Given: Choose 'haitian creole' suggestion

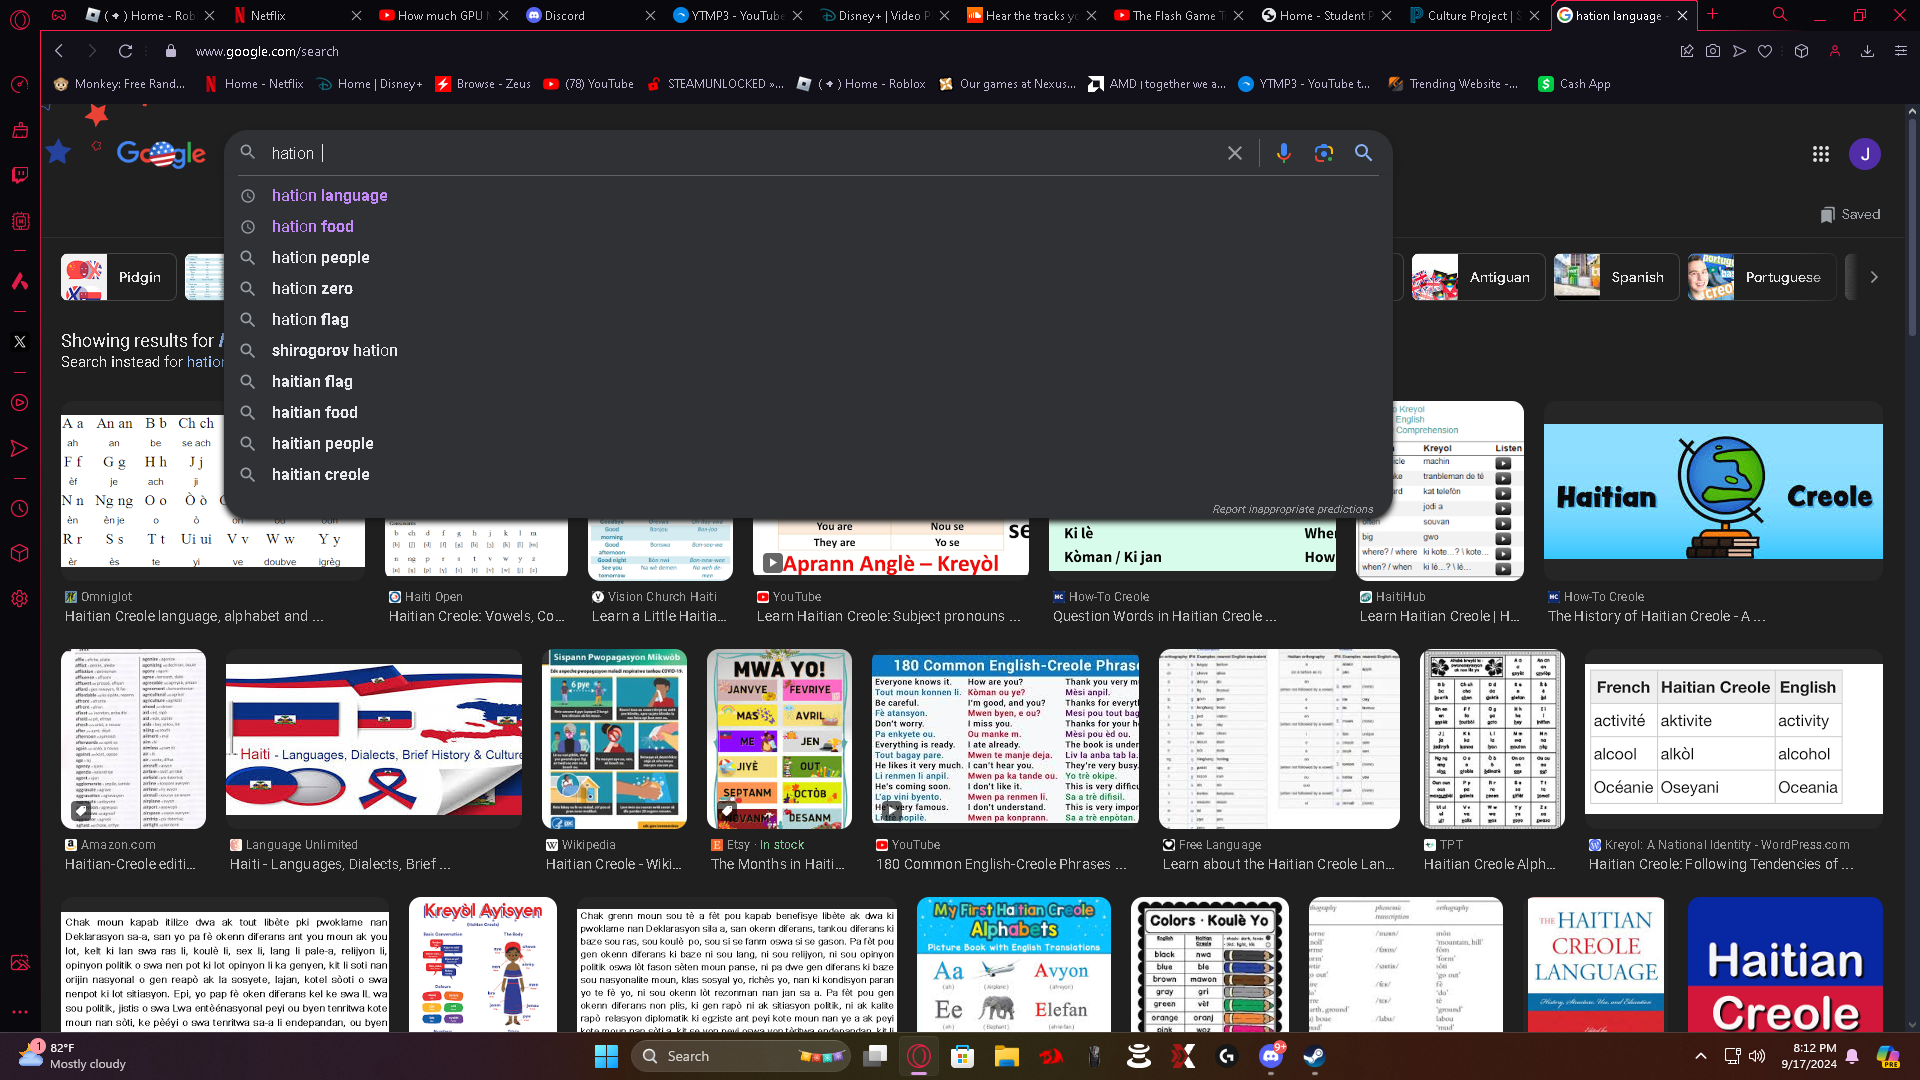Looking at the screenshot, I should (x=320, y=475).
